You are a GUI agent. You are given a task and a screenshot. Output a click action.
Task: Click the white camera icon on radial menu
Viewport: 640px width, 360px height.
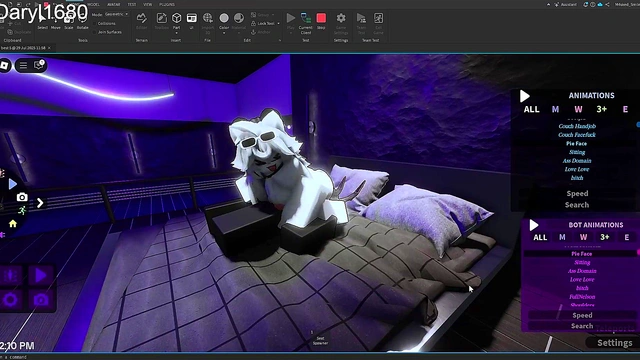[x=22, y=197]
